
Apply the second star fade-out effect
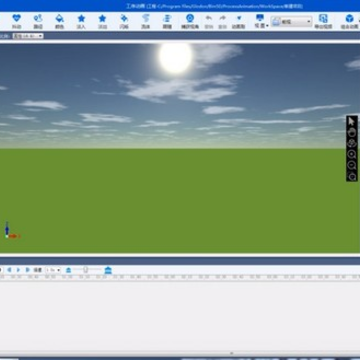tap(102, 21)
